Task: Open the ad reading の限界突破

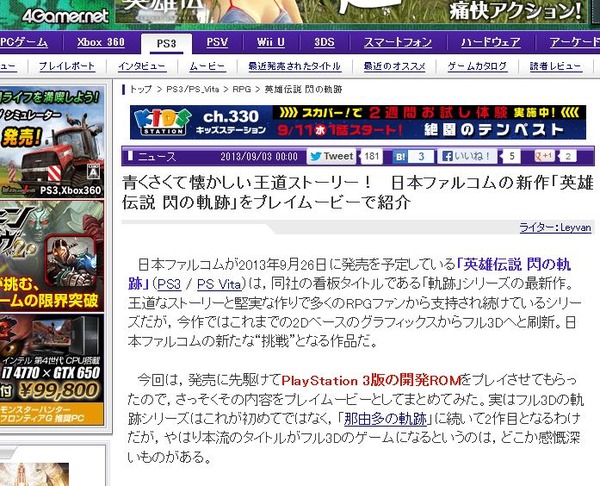Action: point(52,256)
